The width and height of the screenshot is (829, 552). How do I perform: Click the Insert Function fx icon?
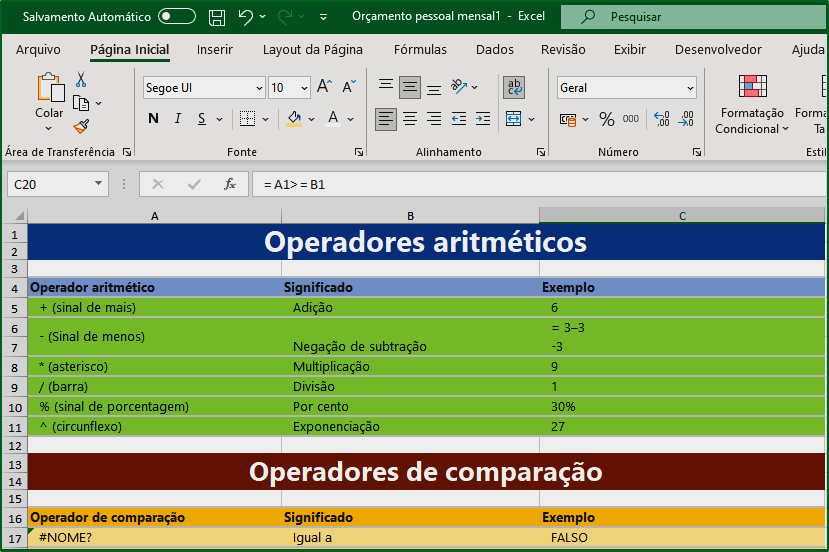coord(229,184)
